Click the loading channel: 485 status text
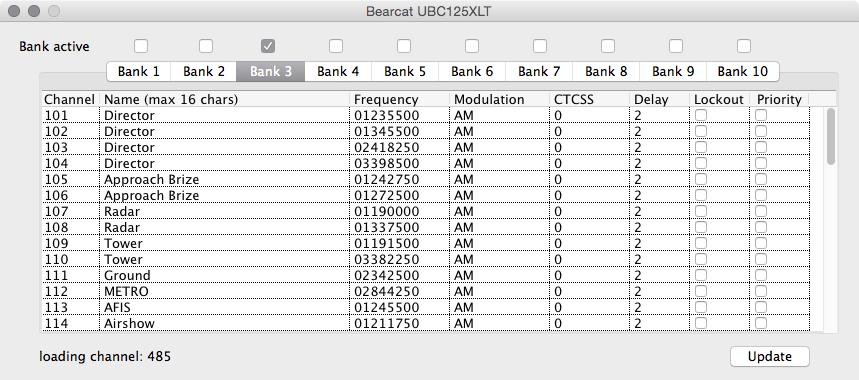 pos(105,356)
